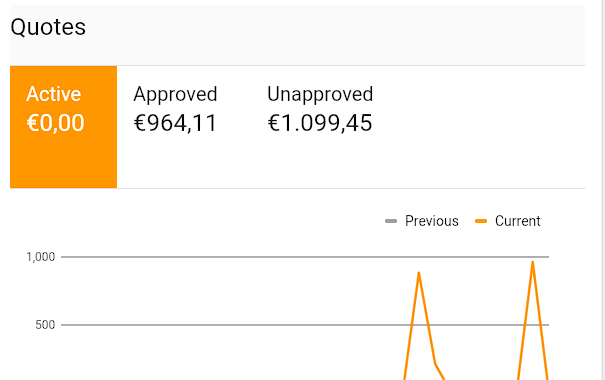The image size is (605, 380).
Task: Open the Unapproved quotes tab
Action: point(320,127)
